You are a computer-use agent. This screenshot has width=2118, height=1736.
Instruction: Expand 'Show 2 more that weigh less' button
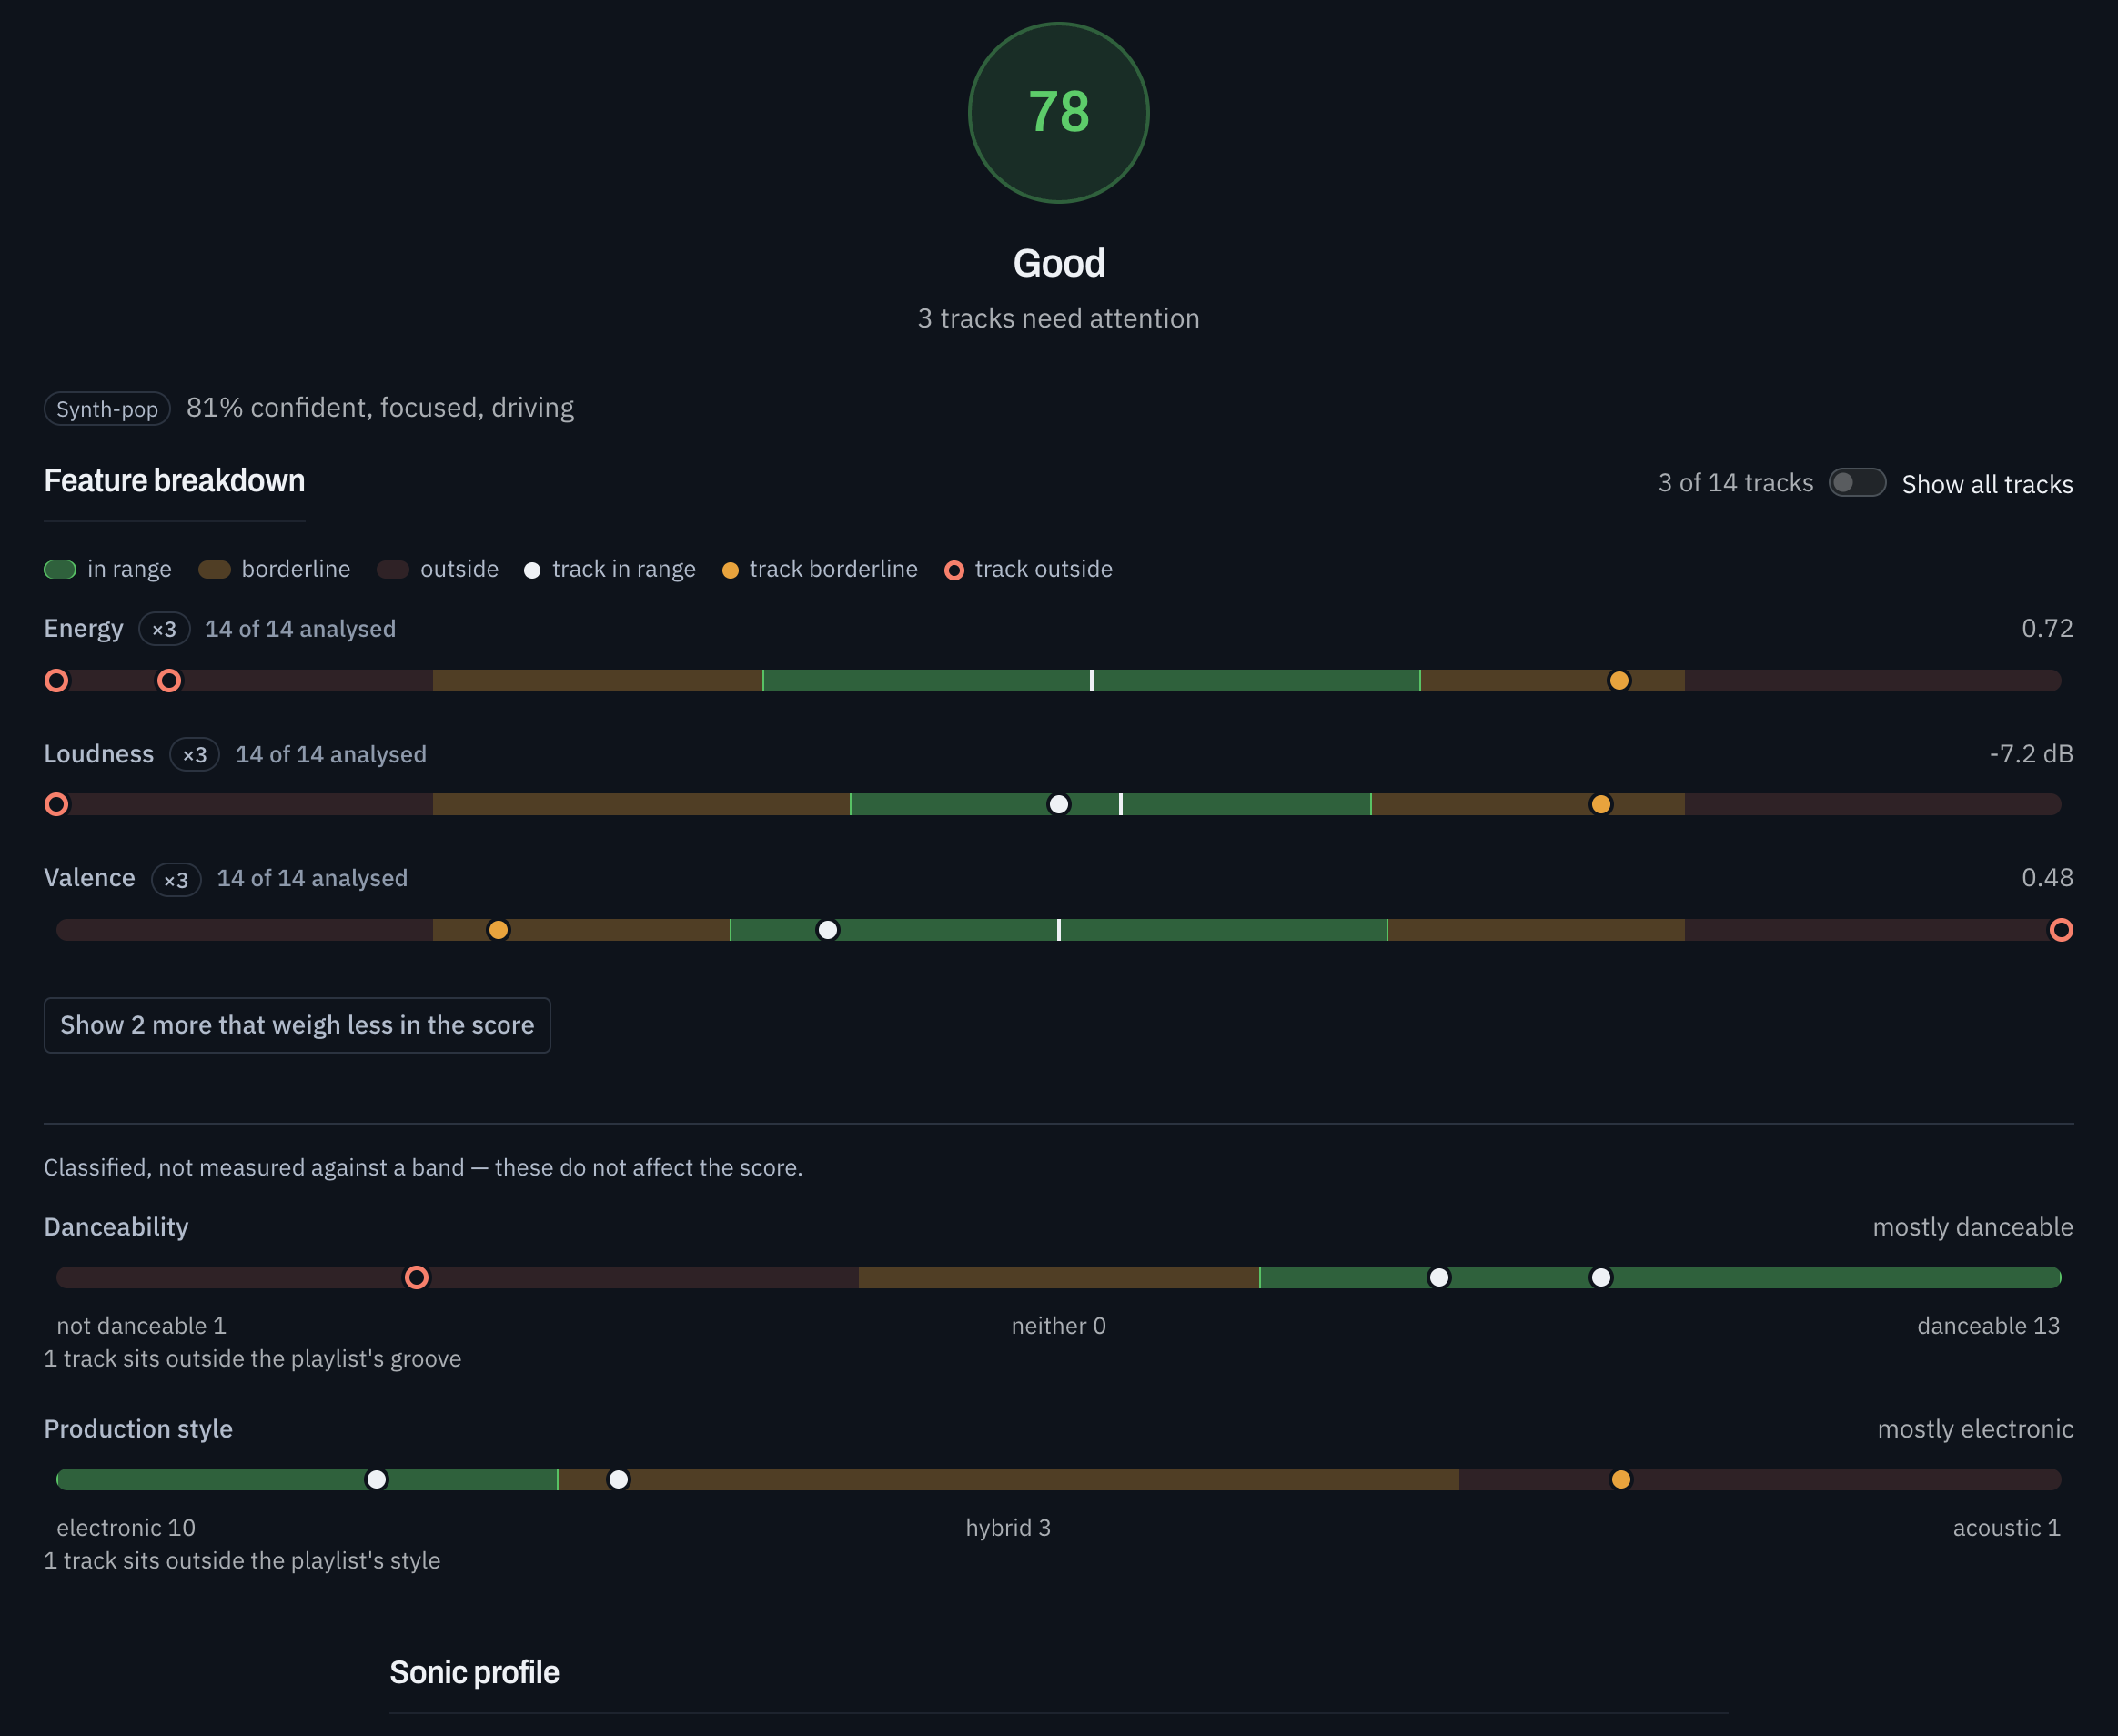[x=297, y=1025]
